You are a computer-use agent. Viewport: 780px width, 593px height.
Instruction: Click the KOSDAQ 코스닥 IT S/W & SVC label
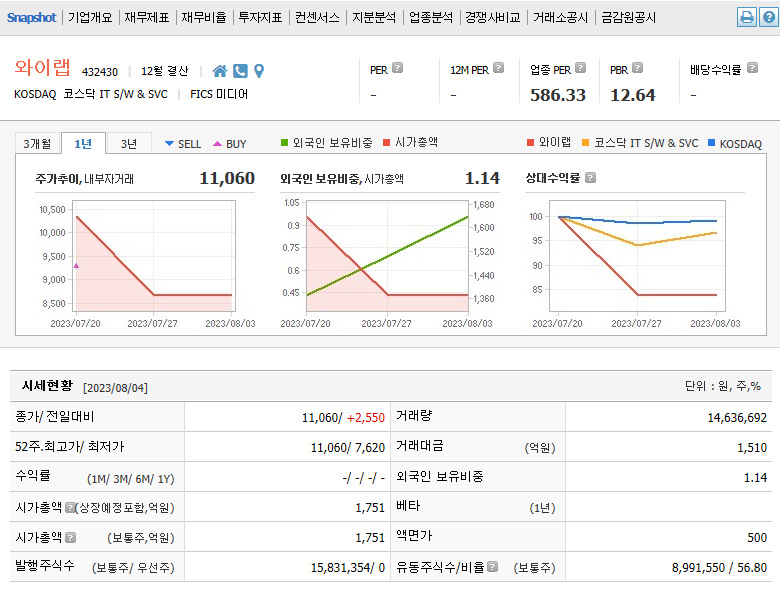tap(91, 94)
